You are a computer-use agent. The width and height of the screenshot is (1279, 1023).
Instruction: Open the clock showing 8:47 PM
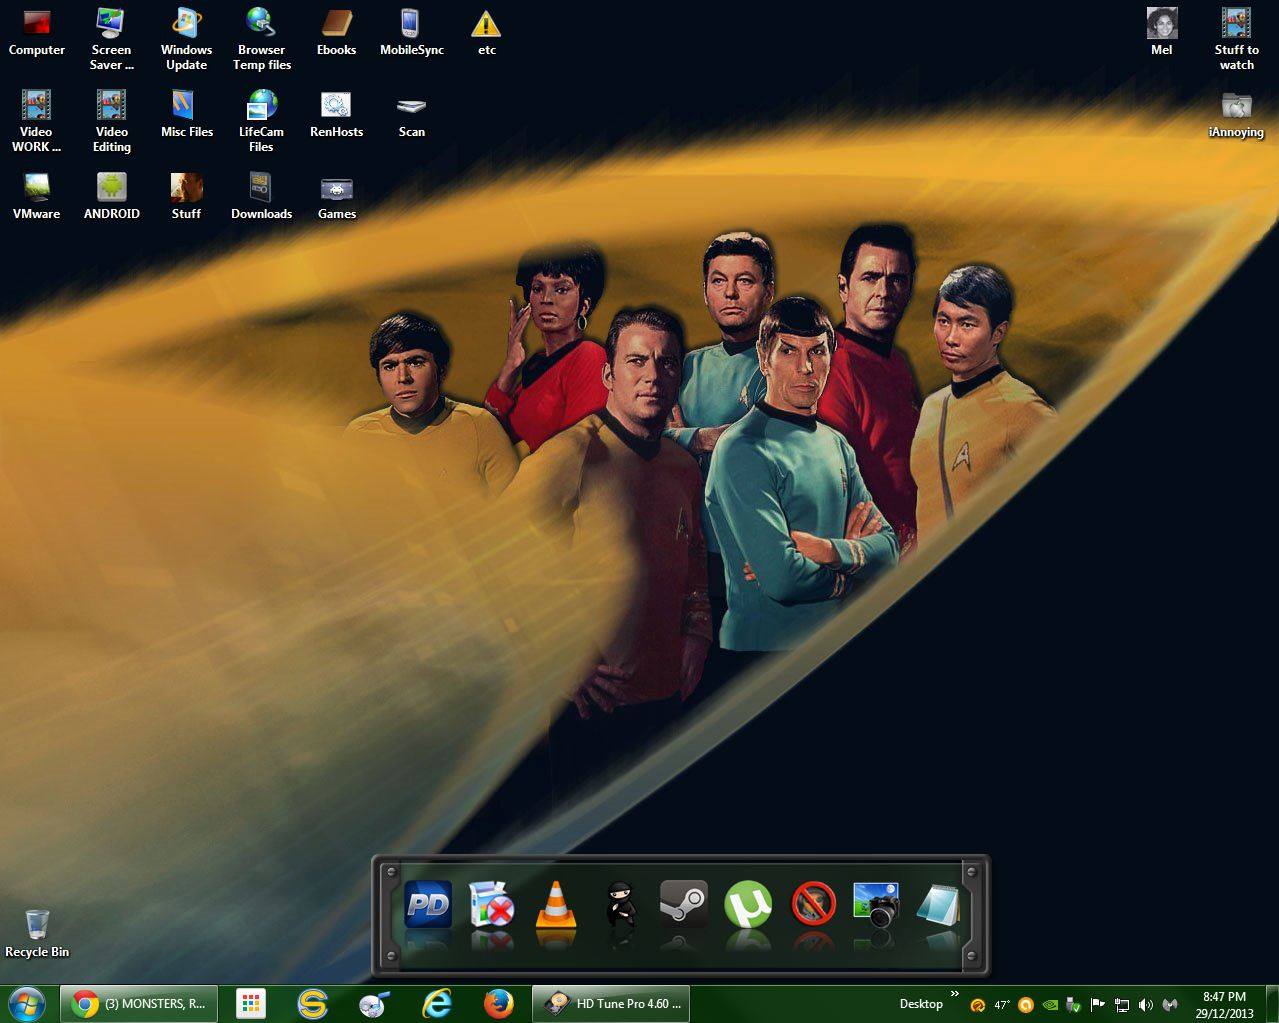pyautogui.click(x=1224, y=1005)
